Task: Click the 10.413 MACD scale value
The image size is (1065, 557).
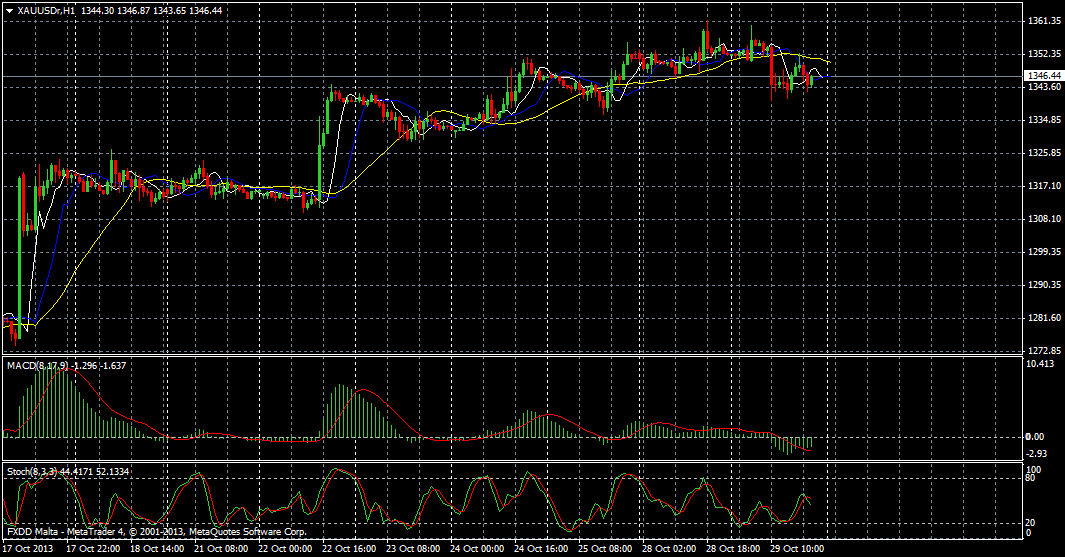Action: pos(1041,364)
